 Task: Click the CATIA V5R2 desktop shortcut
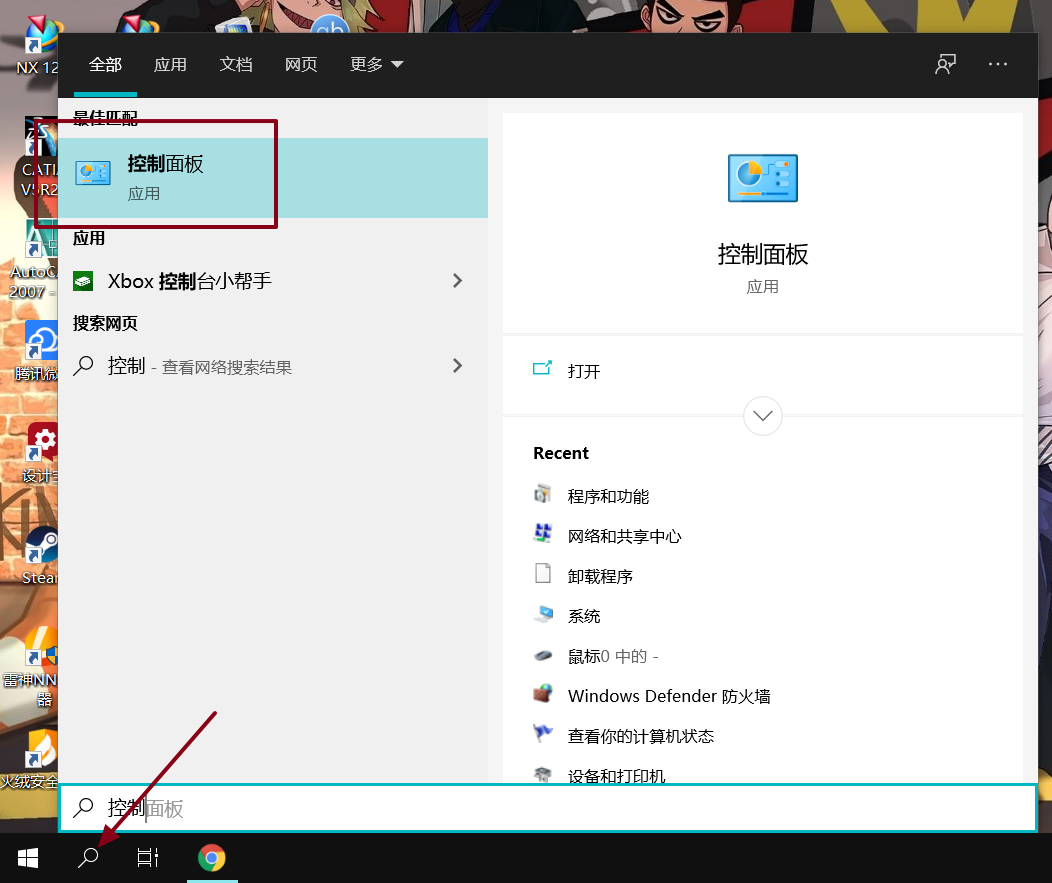[x=39, y=158]
